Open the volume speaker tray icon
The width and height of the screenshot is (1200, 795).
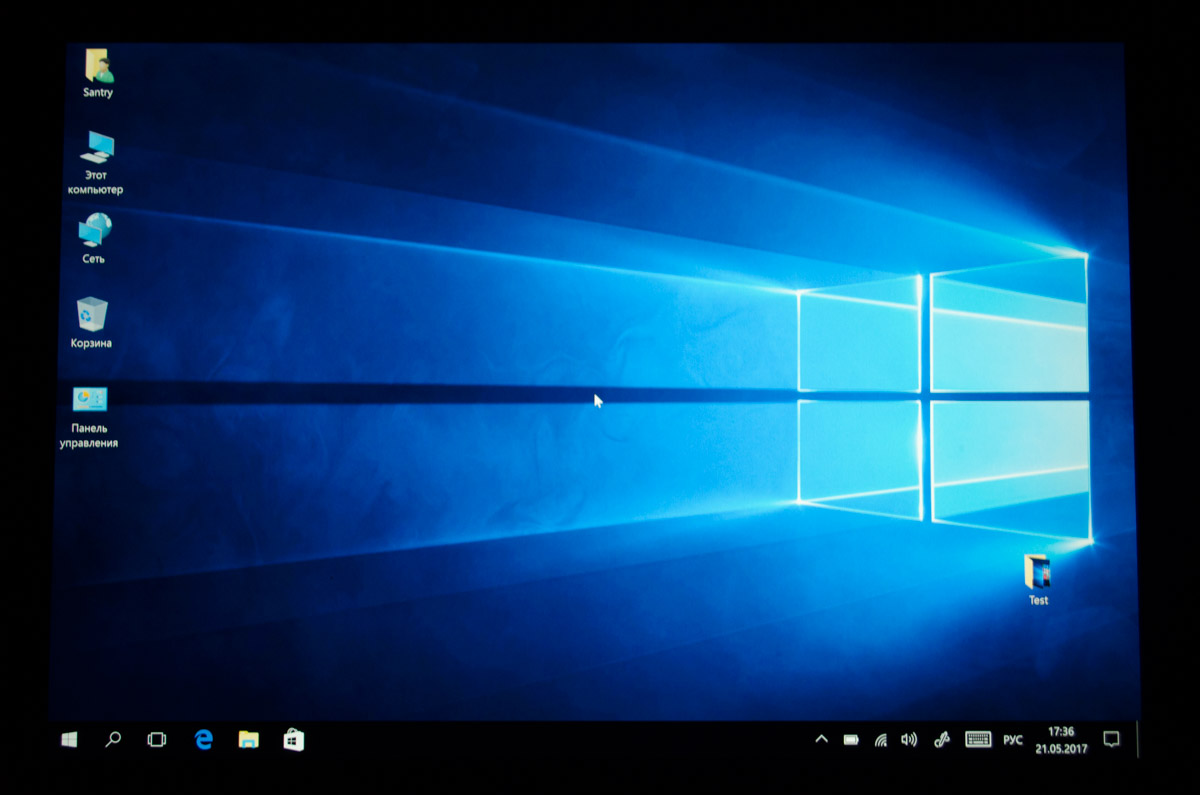(909, 740)
